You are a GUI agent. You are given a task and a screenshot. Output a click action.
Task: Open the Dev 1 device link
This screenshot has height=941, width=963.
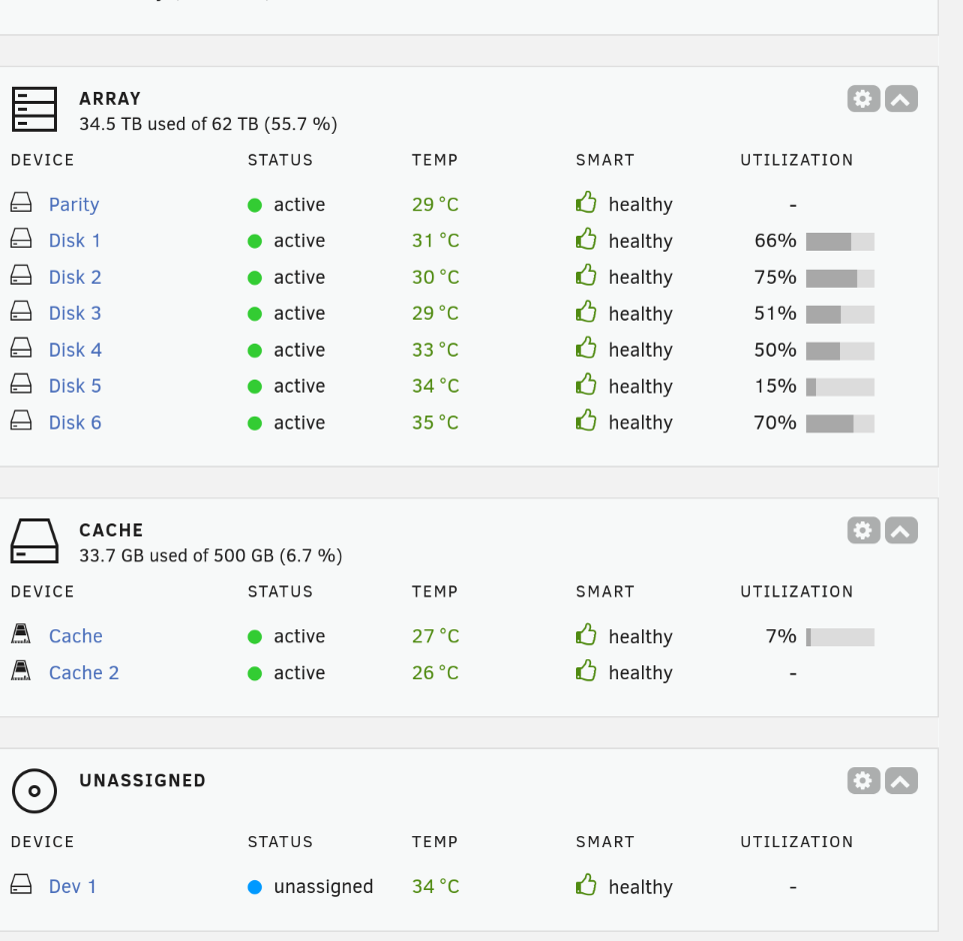pos(72,887)
